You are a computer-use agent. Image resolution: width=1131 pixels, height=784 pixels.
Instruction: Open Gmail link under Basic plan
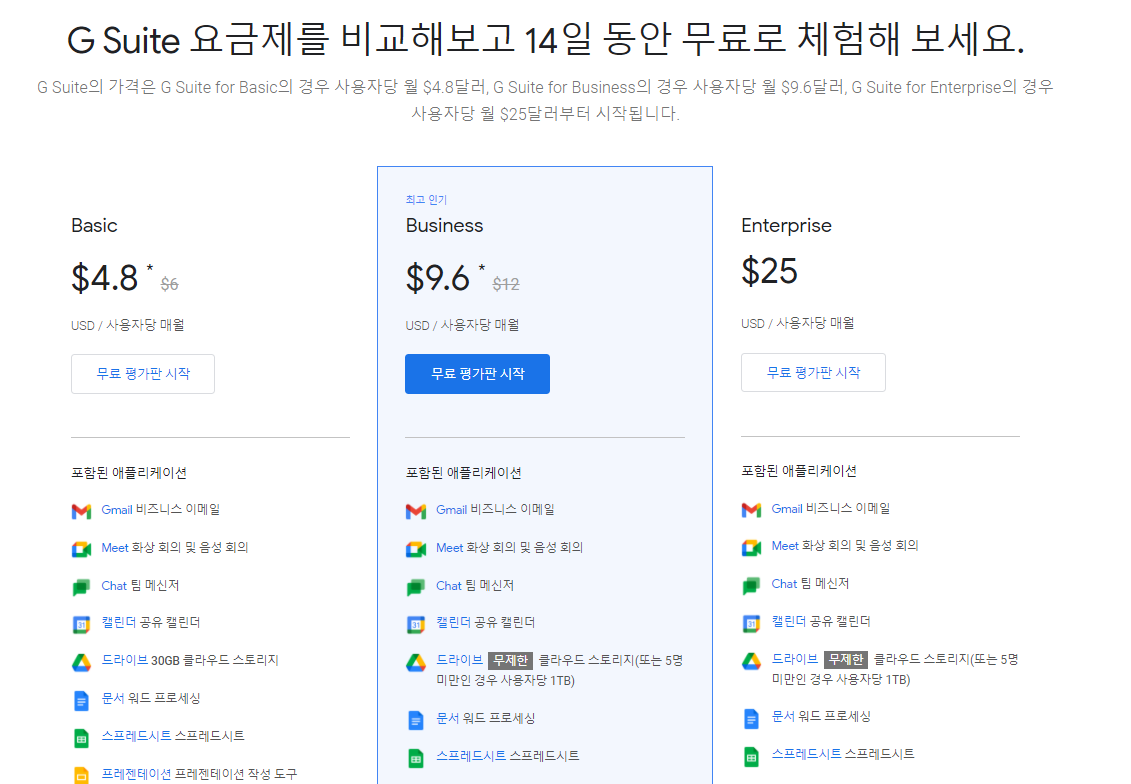pos(116,510)
